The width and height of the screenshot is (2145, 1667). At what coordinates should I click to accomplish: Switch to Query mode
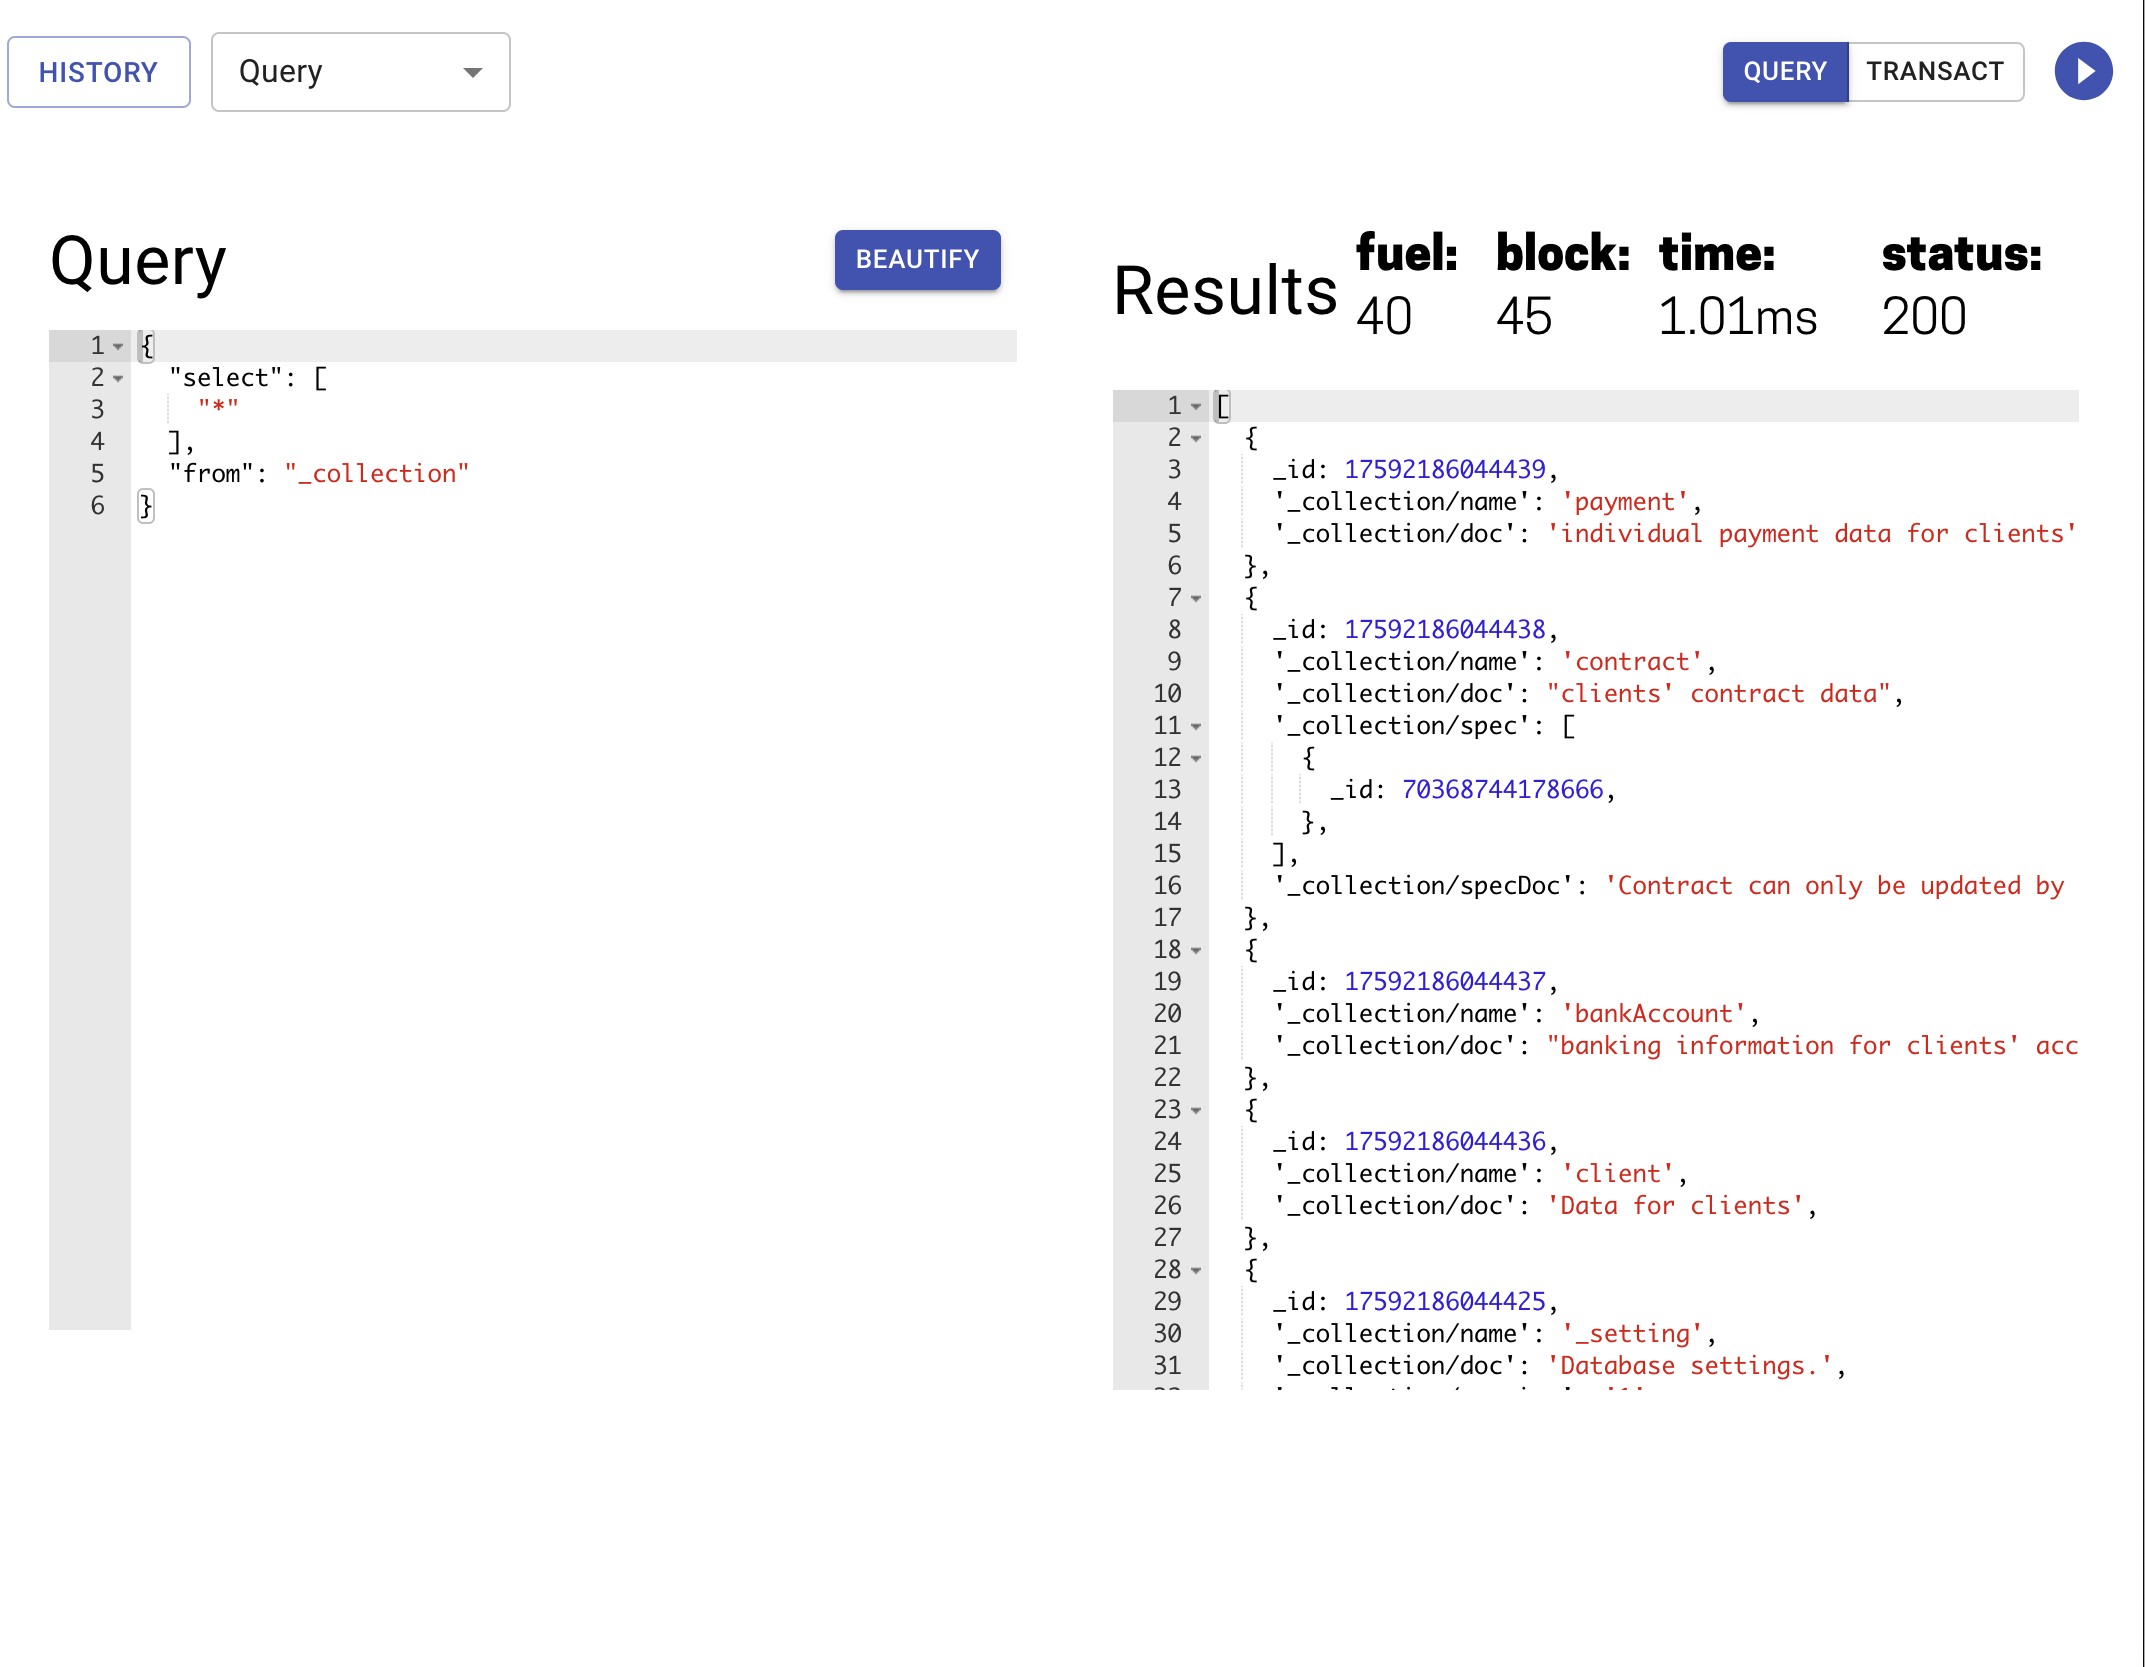[x=1785, y=72]
